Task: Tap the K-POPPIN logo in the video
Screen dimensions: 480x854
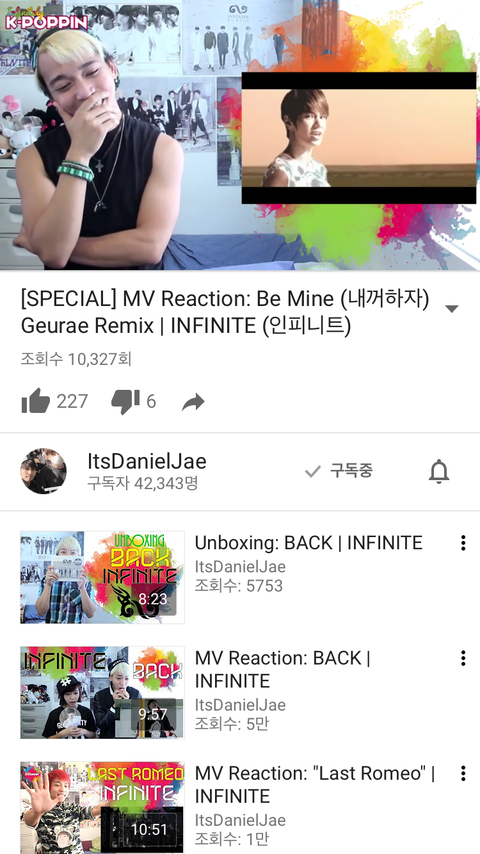Action: (x=47, y=21)
